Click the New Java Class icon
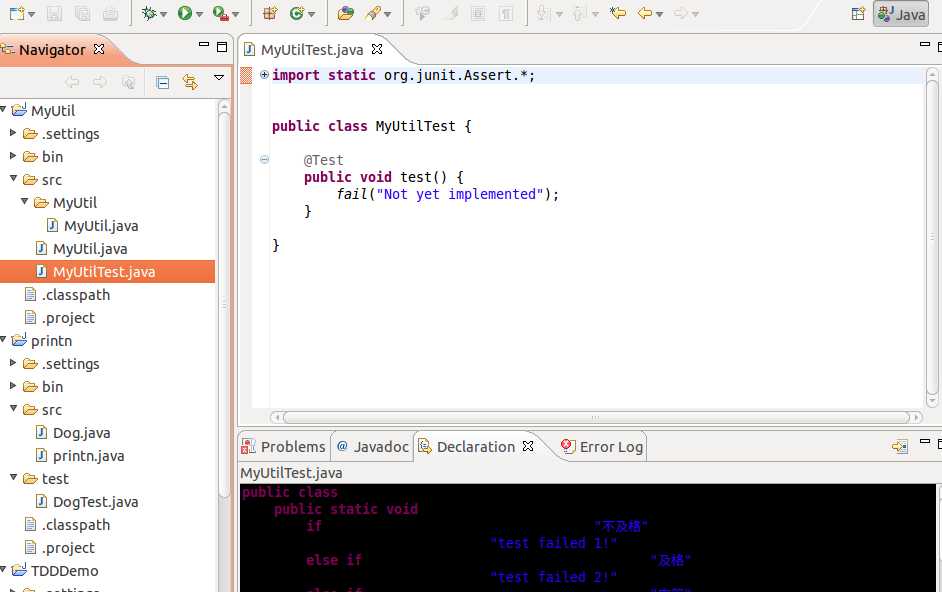This screenshot has width=942, height=592. [297, 13]
